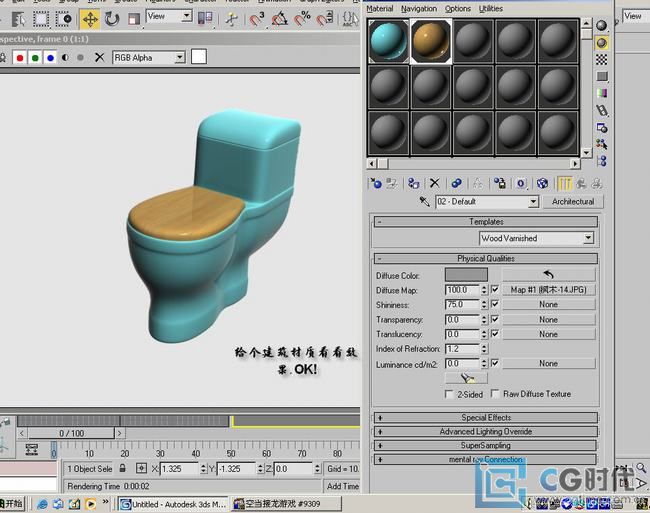Enable the 2-Sided checkbox

click(x=449, y=394)
